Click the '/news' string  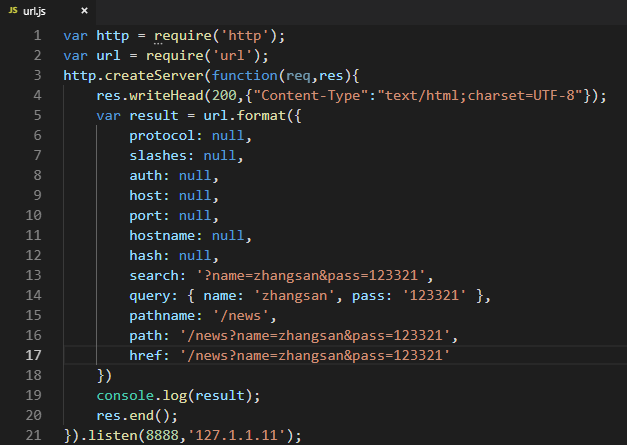(x=241, y=315)
